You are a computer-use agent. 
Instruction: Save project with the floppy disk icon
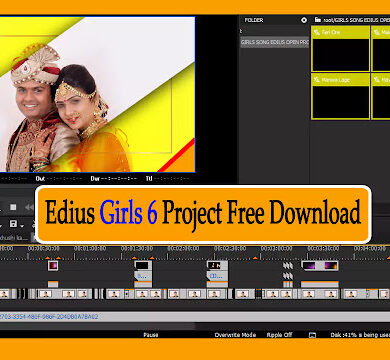click(x=13, y=224)
